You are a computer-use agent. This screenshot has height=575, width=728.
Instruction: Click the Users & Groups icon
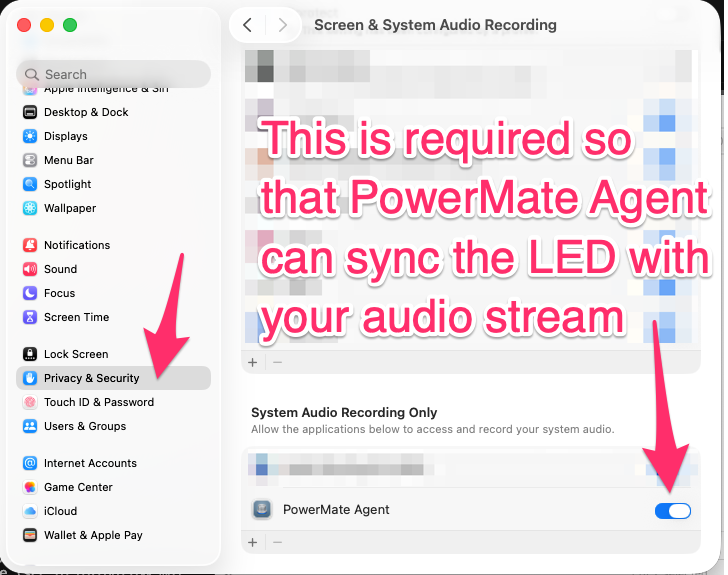pos(30,426)
